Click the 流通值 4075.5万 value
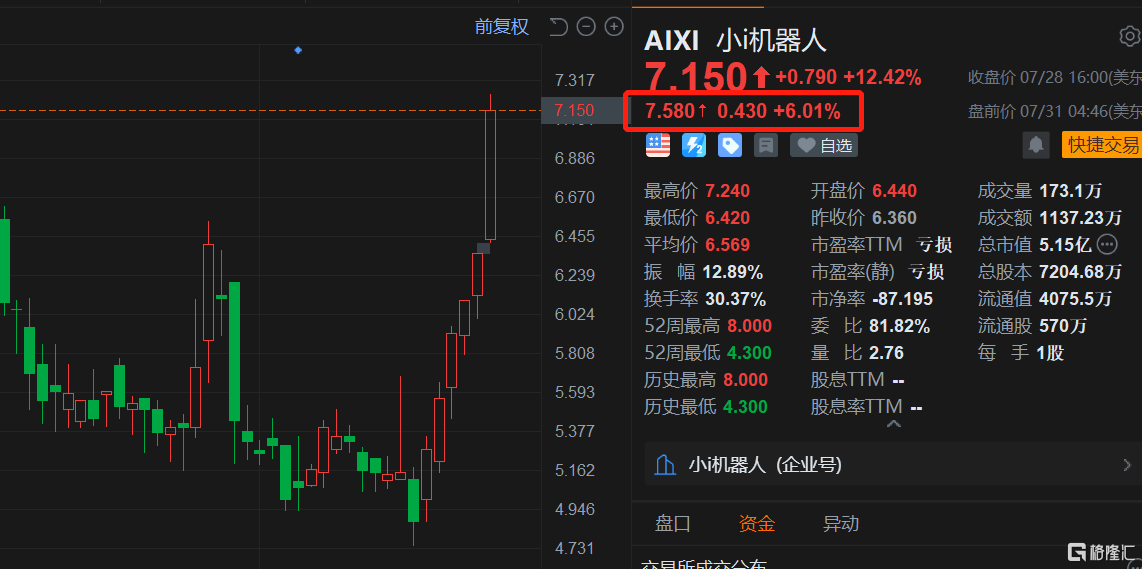Viewport: 1142px width, 569px height. click(x=1076, y=299)
